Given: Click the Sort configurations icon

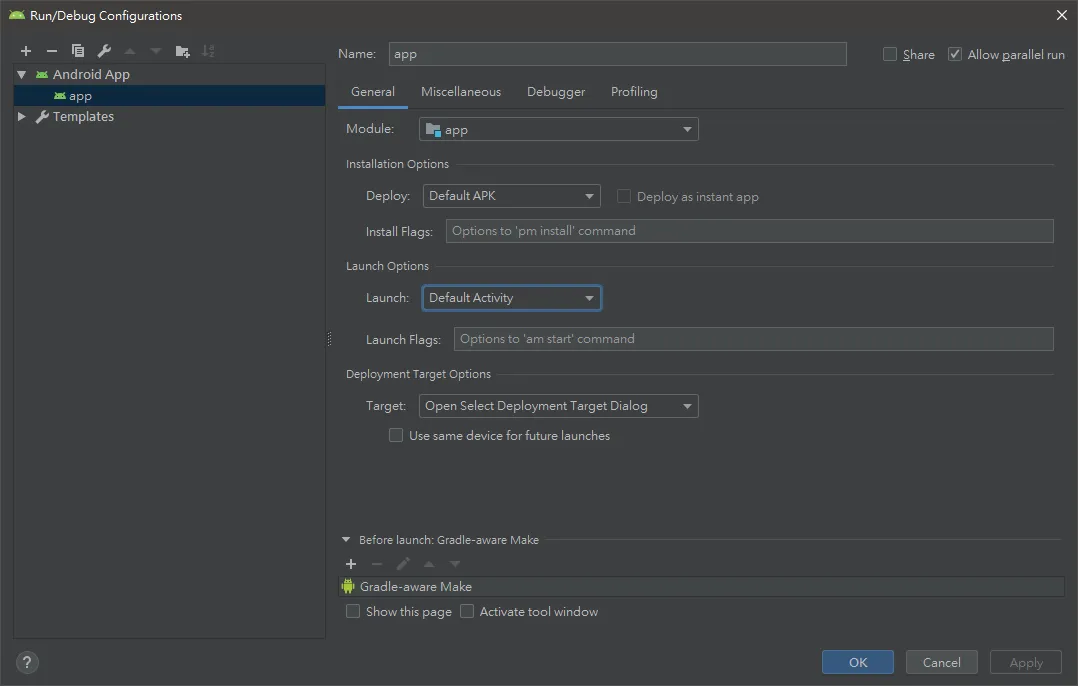Looking at the screenshot, I should point(208,51).
